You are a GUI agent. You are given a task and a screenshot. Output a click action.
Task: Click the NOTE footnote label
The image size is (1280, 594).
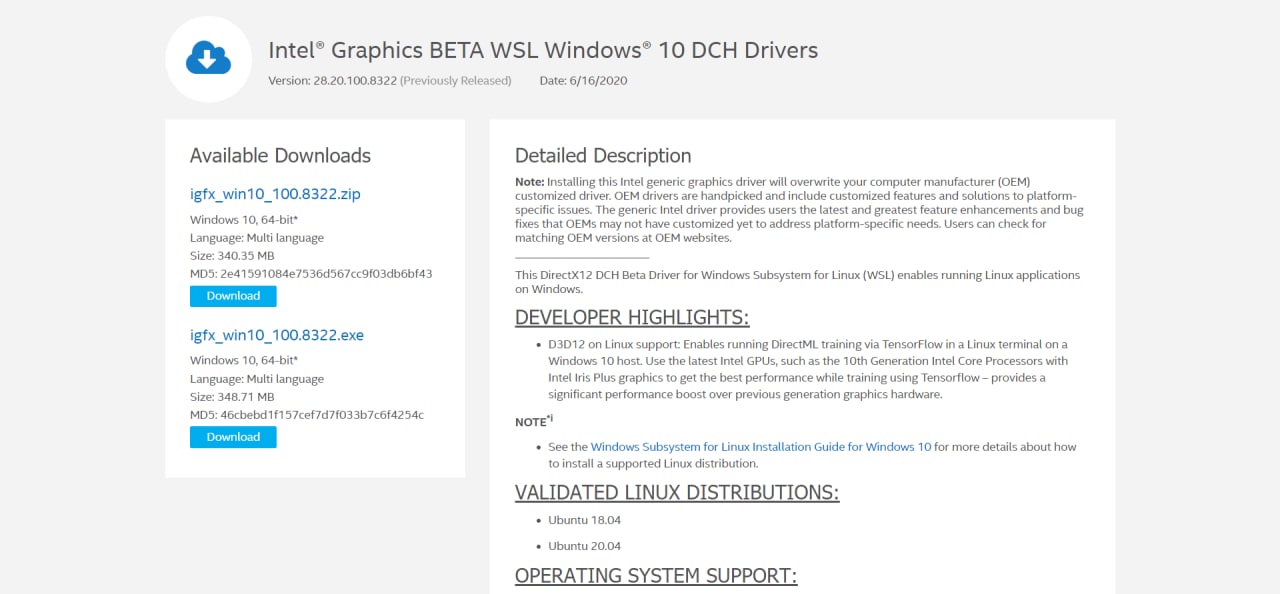[x=534, y=421]
